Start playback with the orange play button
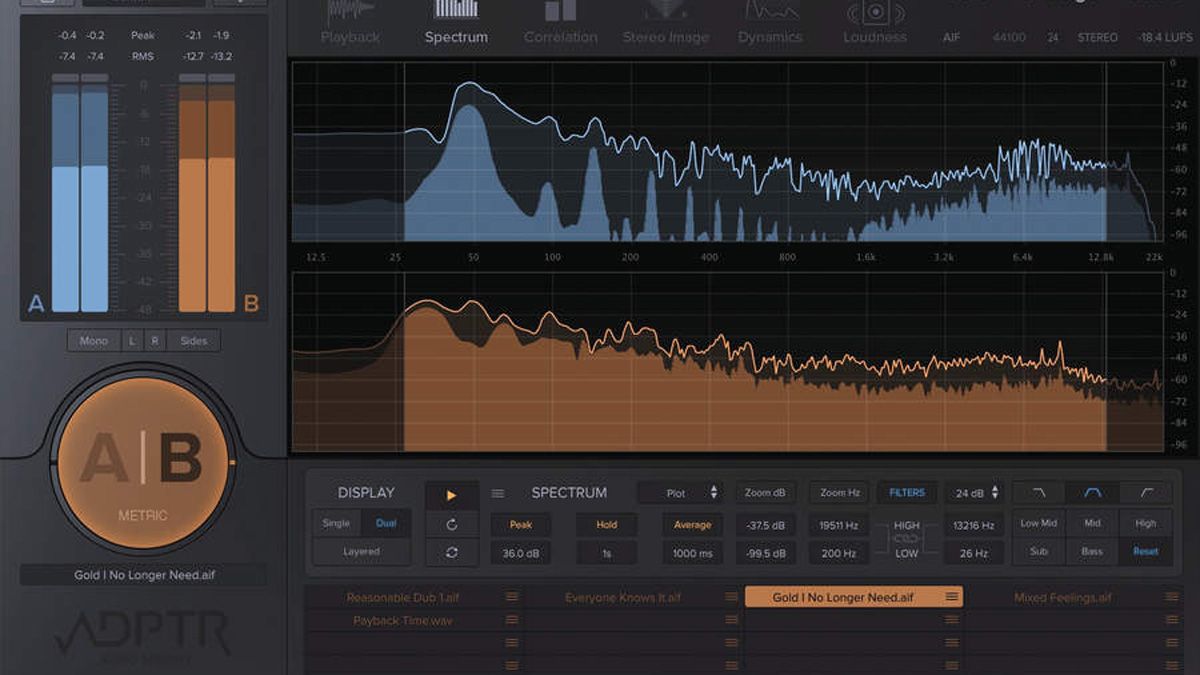 point(451,495)
